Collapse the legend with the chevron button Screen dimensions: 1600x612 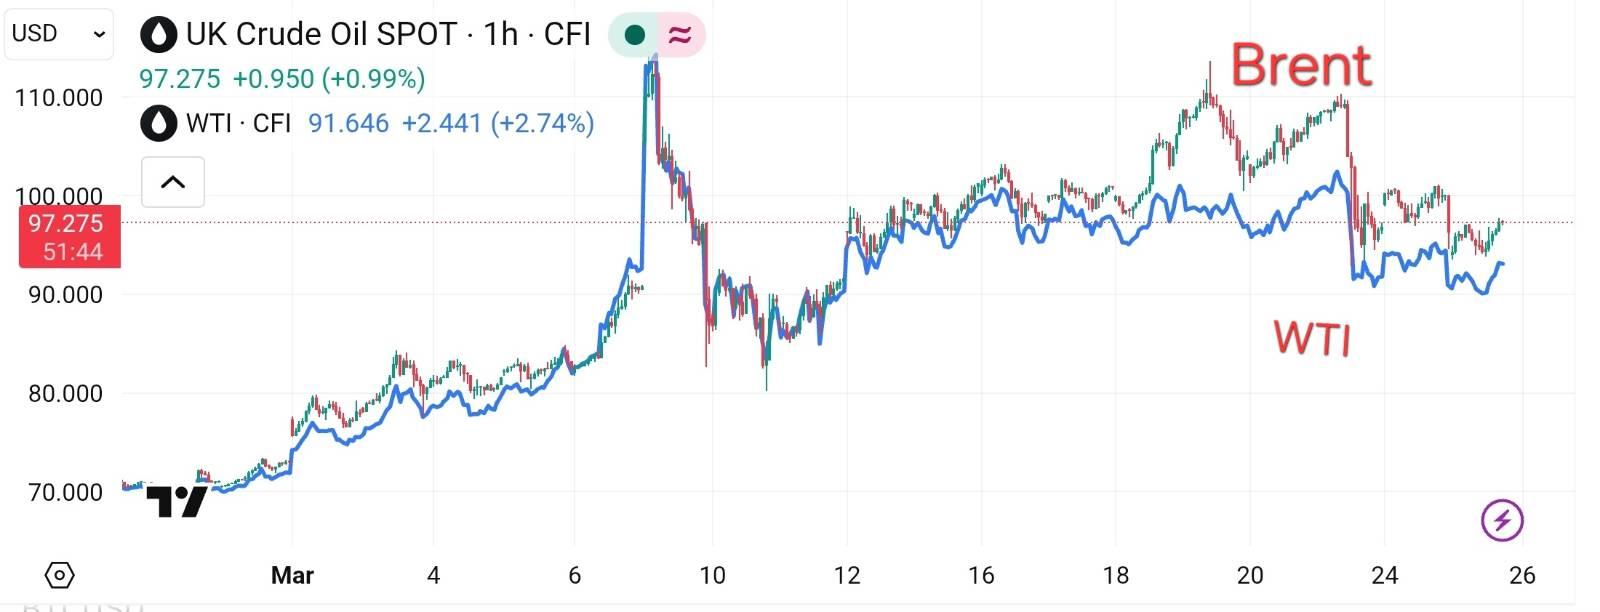173,182
